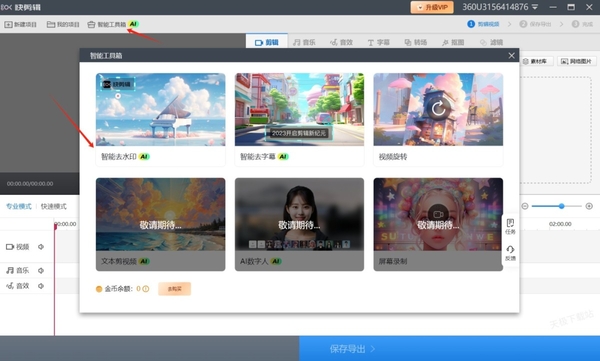Switch to the 转场 tab
600x361 pixels.
[x=416, y=42]
